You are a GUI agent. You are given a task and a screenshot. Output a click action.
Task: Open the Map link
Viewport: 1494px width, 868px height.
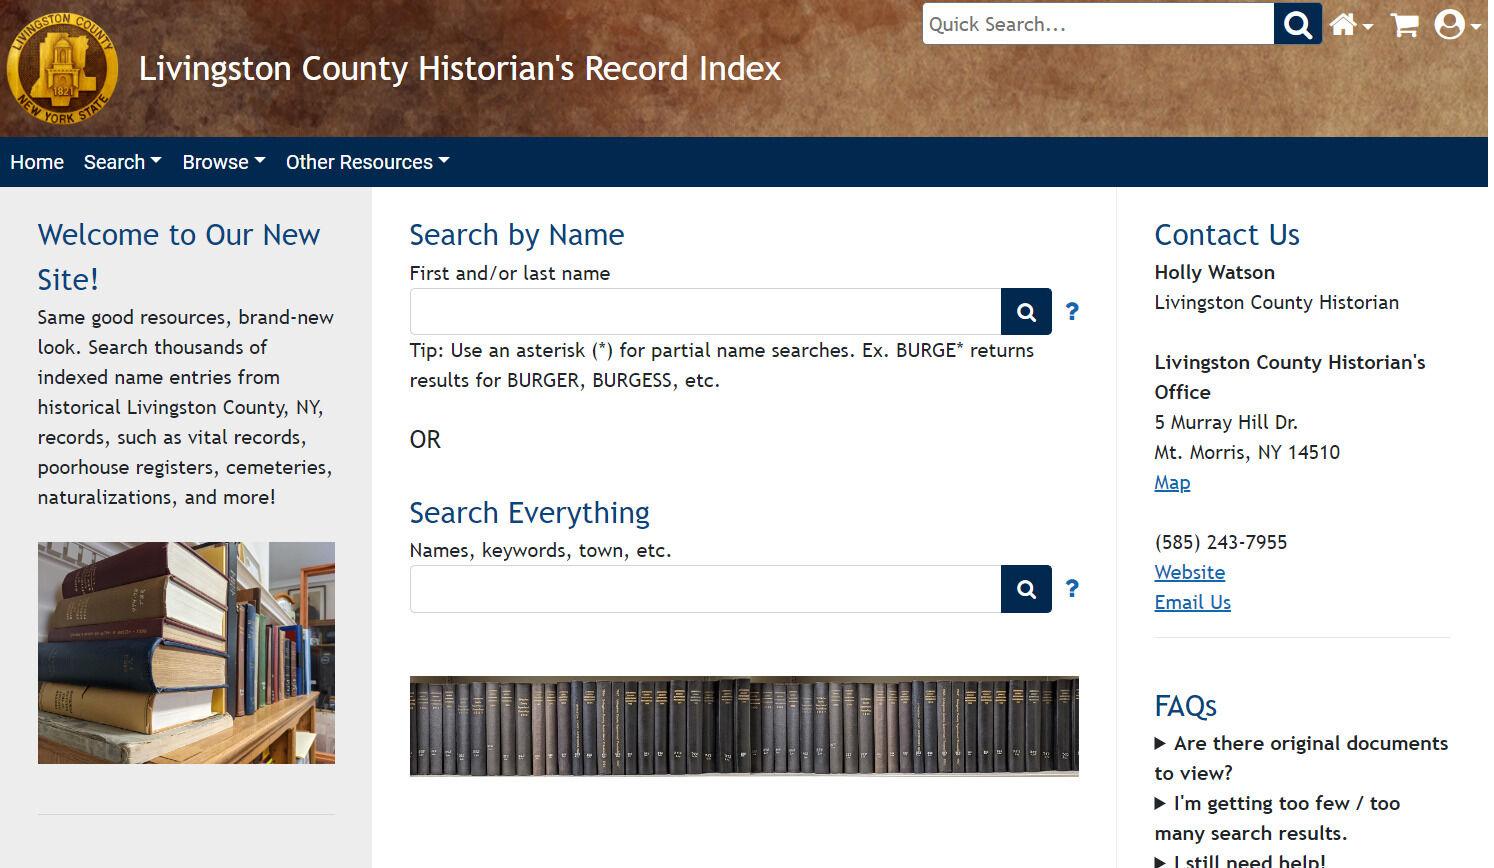[x=1171, y=482]
